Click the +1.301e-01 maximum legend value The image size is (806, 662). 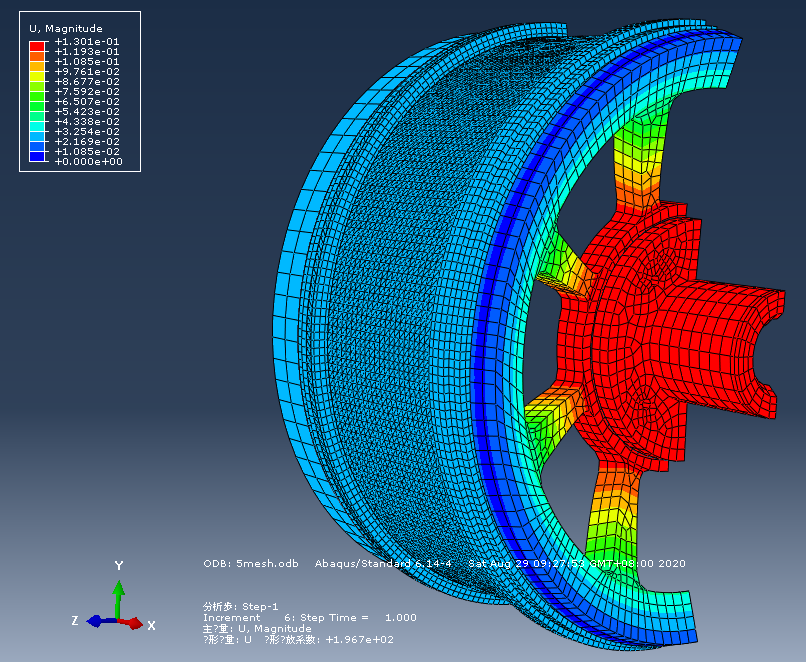tap(87, 41)
